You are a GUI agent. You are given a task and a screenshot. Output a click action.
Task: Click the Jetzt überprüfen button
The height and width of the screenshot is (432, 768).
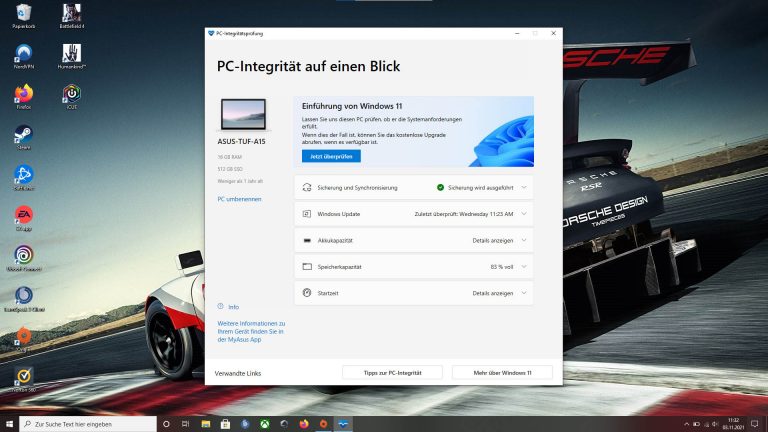[x=331, y=156]
